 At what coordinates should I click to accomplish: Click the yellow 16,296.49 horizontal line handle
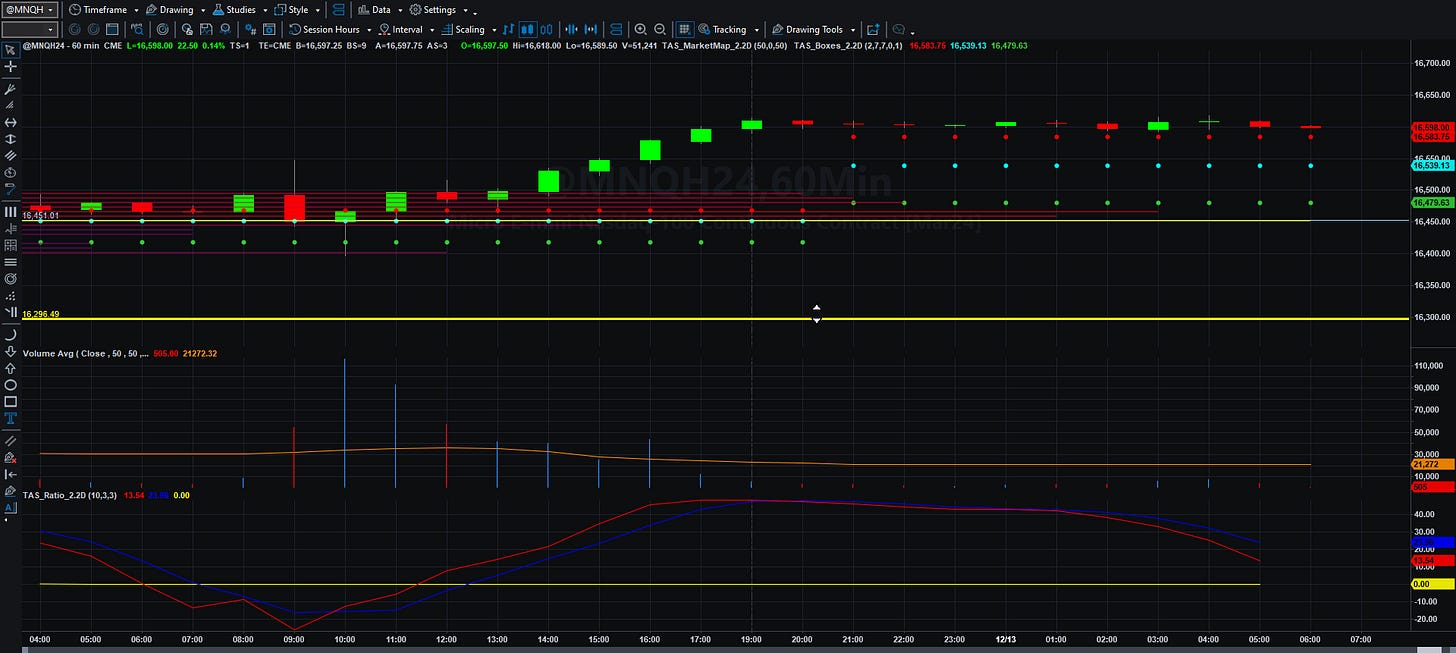click(817, 314)
